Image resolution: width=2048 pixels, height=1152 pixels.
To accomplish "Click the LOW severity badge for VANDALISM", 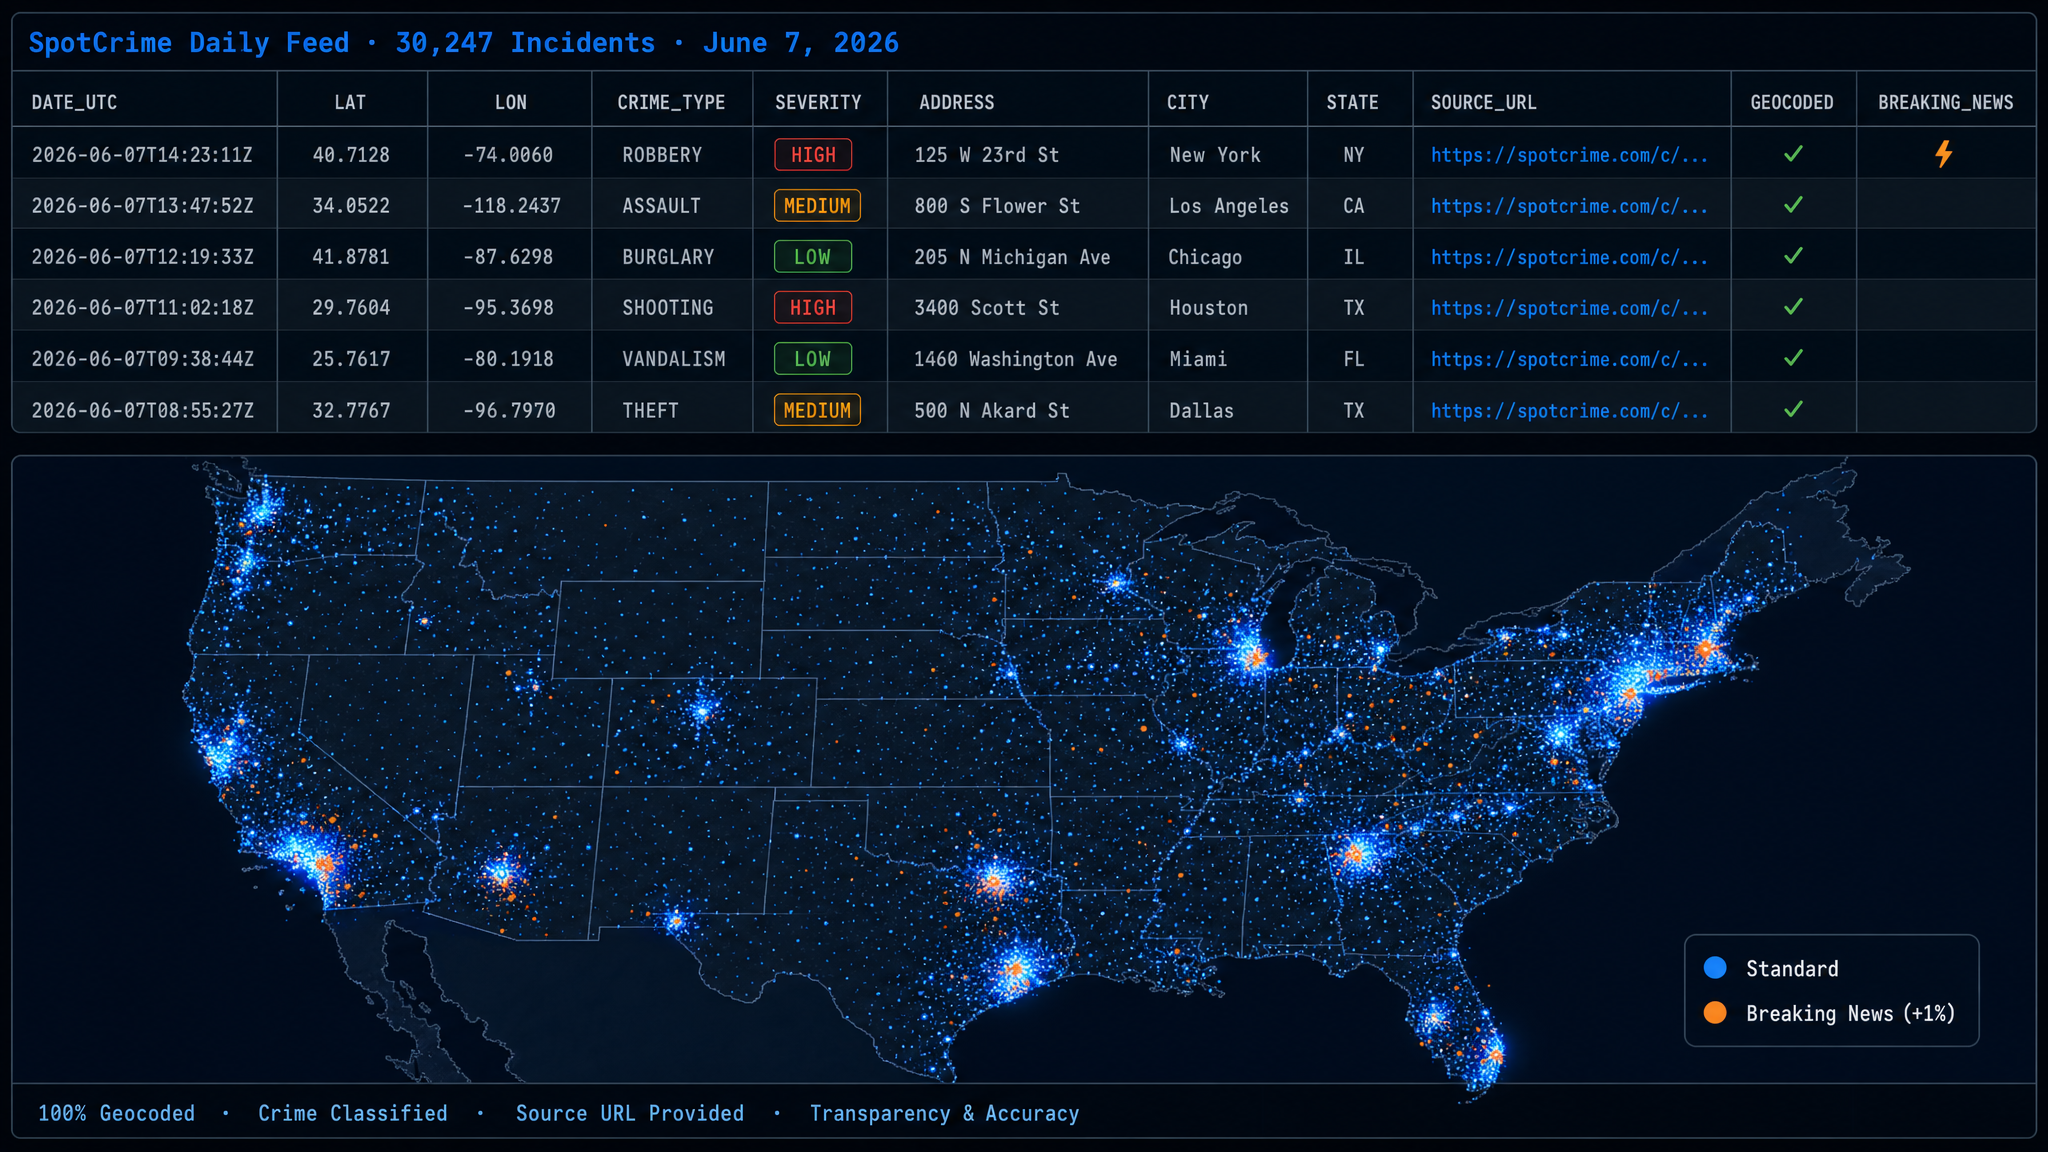I will point(813,359).
